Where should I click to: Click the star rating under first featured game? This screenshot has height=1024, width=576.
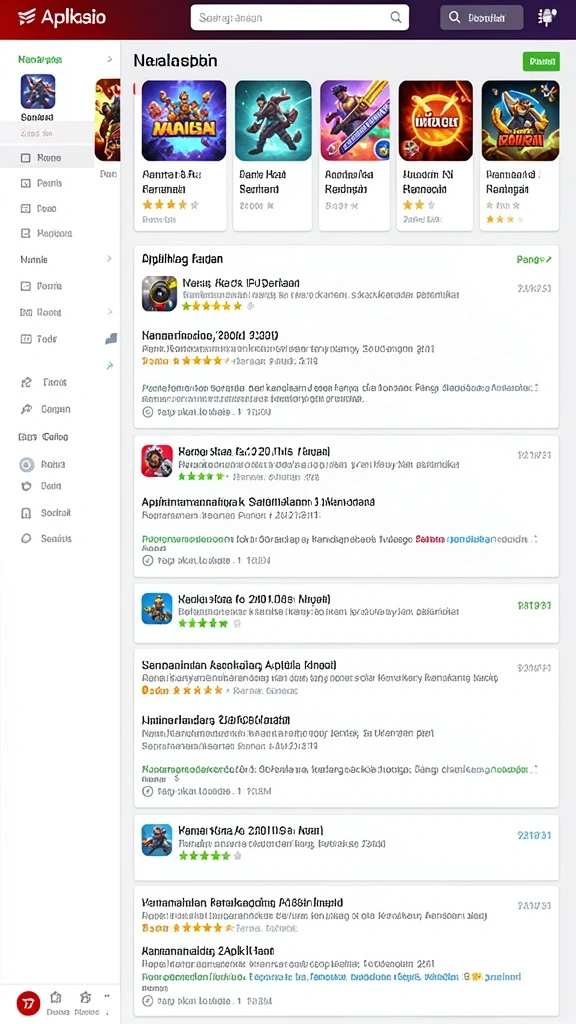(x=170, y=205)
